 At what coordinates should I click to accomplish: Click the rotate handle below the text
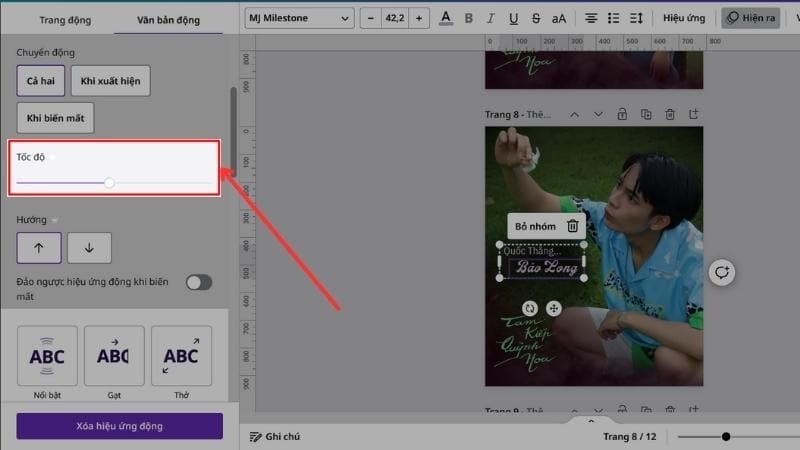[x=530, y=309]
